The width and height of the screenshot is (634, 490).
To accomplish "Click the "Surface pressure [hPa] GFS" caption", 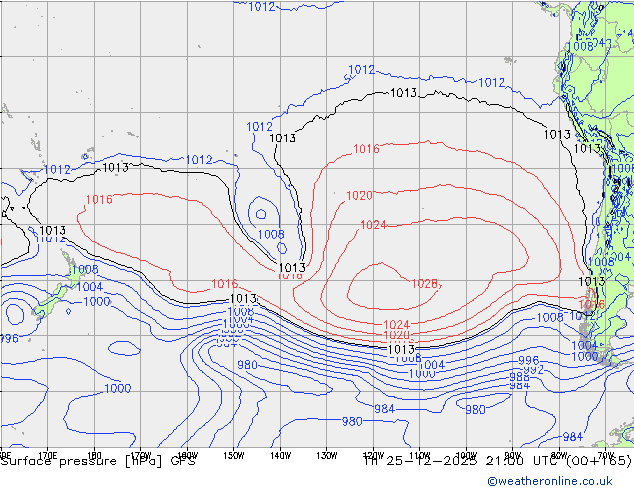I will click(x=98, y=461).
